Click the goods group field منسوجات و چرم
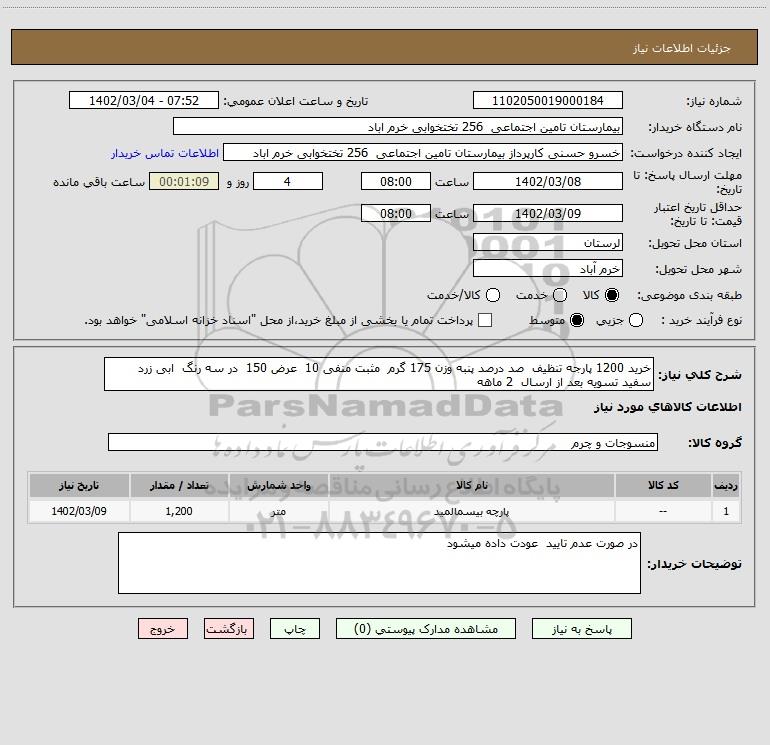This screenshot has width=770, height=745. (383, 442)
